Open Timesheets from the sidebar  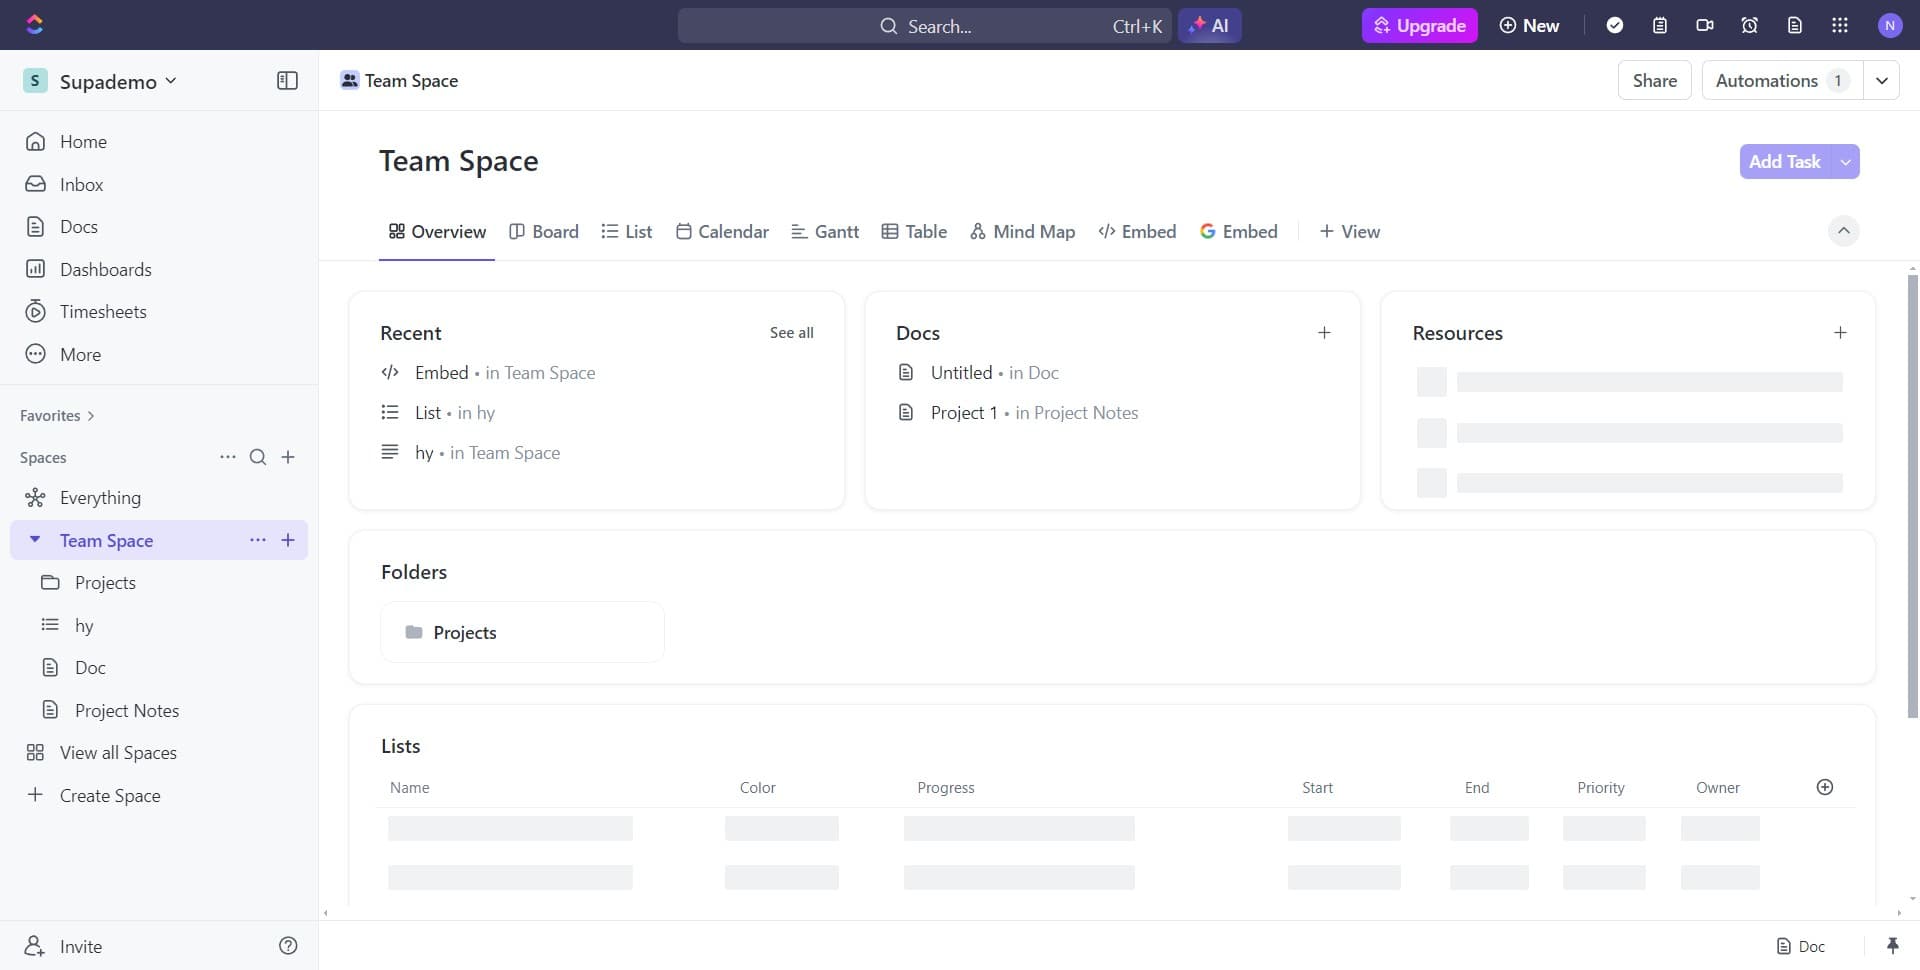click(103, 311)
